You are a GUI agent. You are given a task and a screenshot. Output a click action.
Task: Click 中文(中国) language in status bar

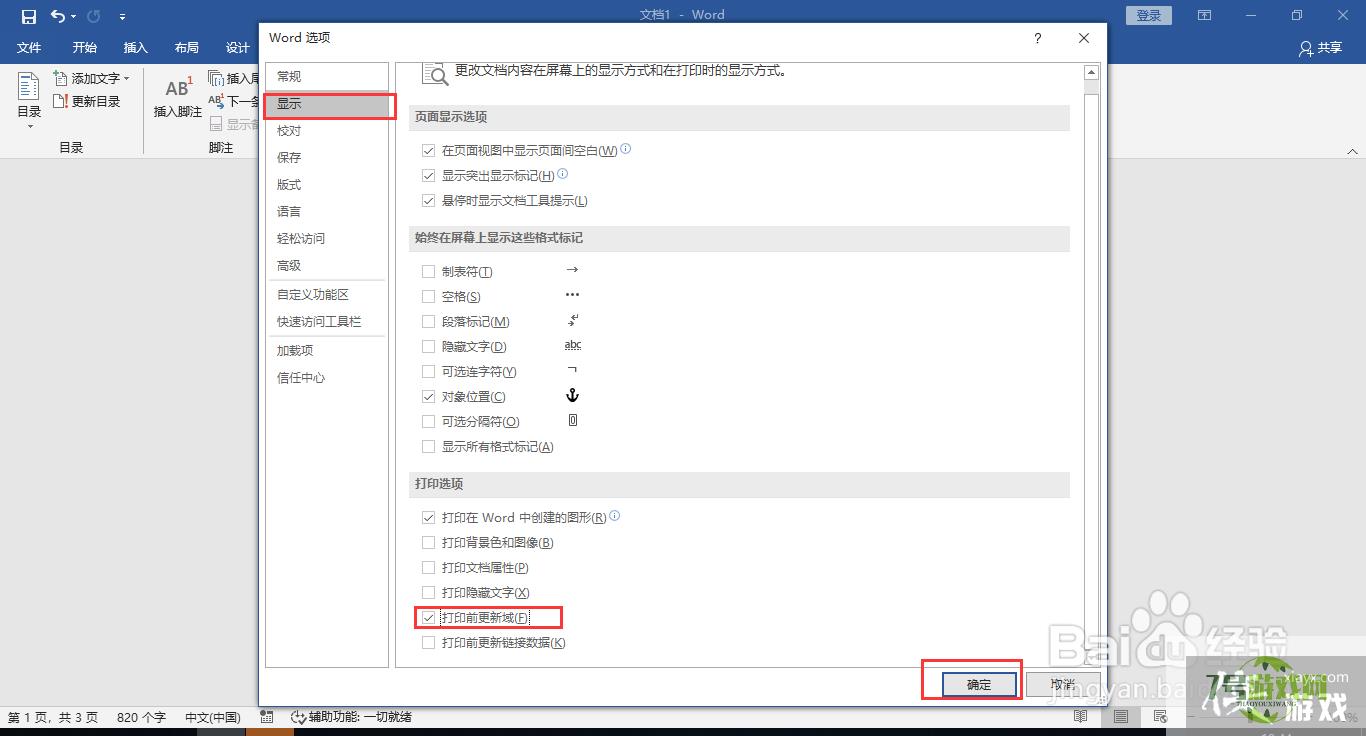click(213, 717)
